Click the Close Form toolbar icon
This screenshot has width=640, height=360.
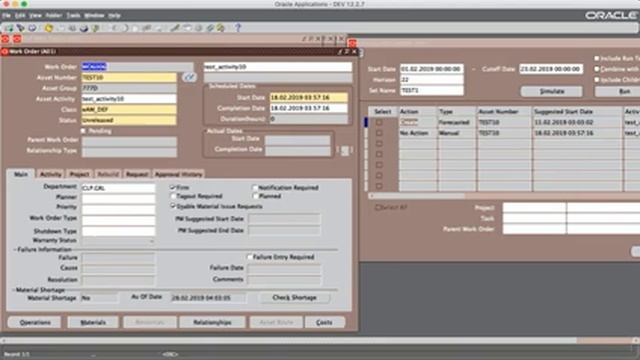click(x=96, y=28)
